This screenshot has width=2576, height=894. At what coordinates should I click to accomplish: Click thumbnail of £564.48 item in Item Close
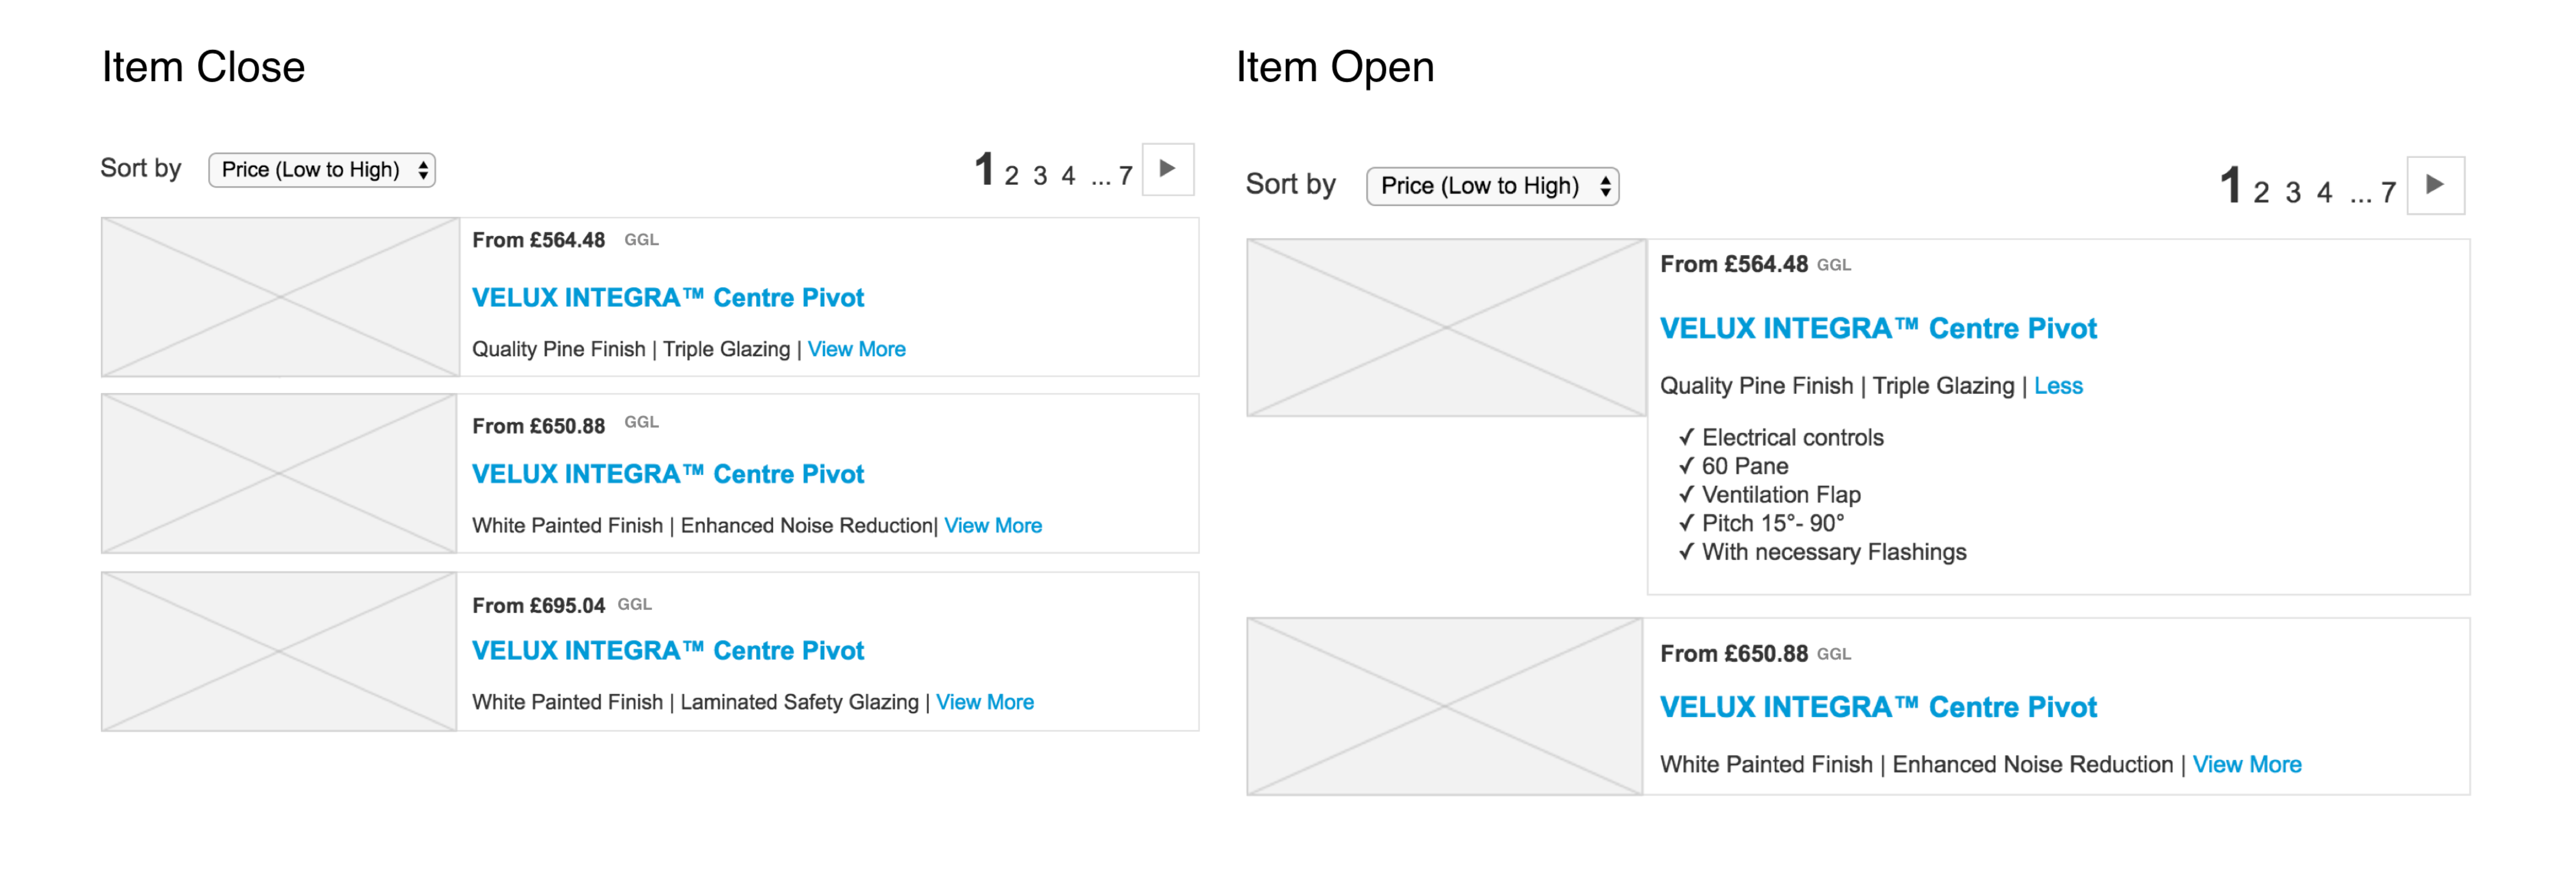coord(280,297)
